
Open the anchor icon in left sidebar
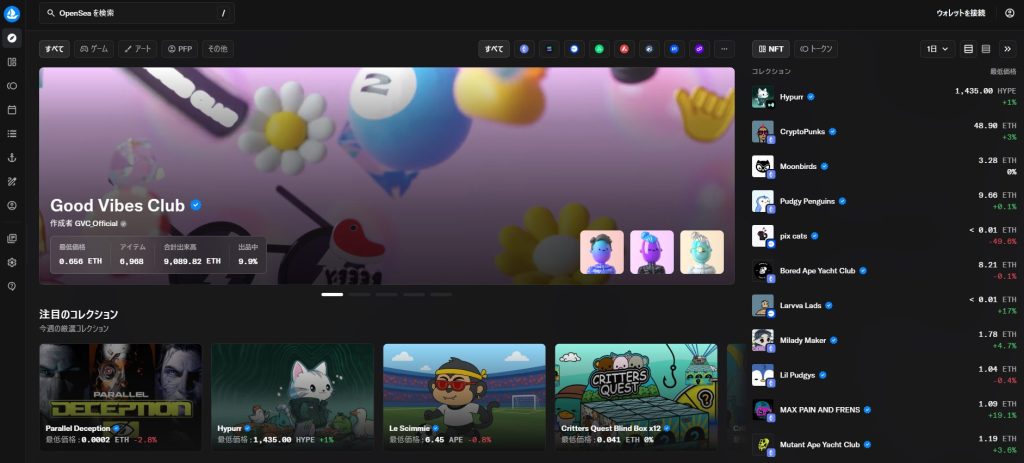pyautogui.click(x=12, y=157)
